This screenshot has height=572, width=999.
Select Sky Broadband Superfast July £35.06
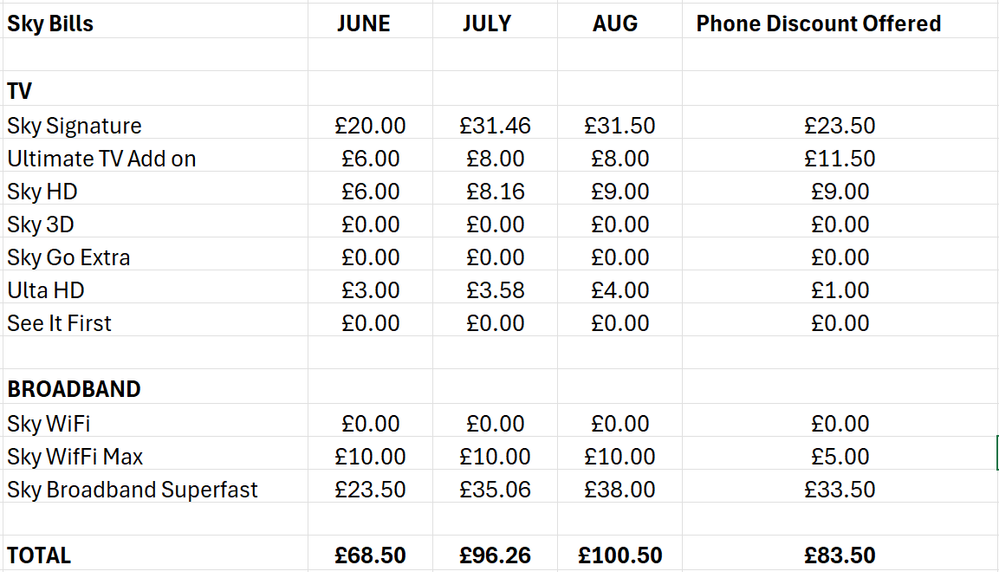tap(495, 490)
